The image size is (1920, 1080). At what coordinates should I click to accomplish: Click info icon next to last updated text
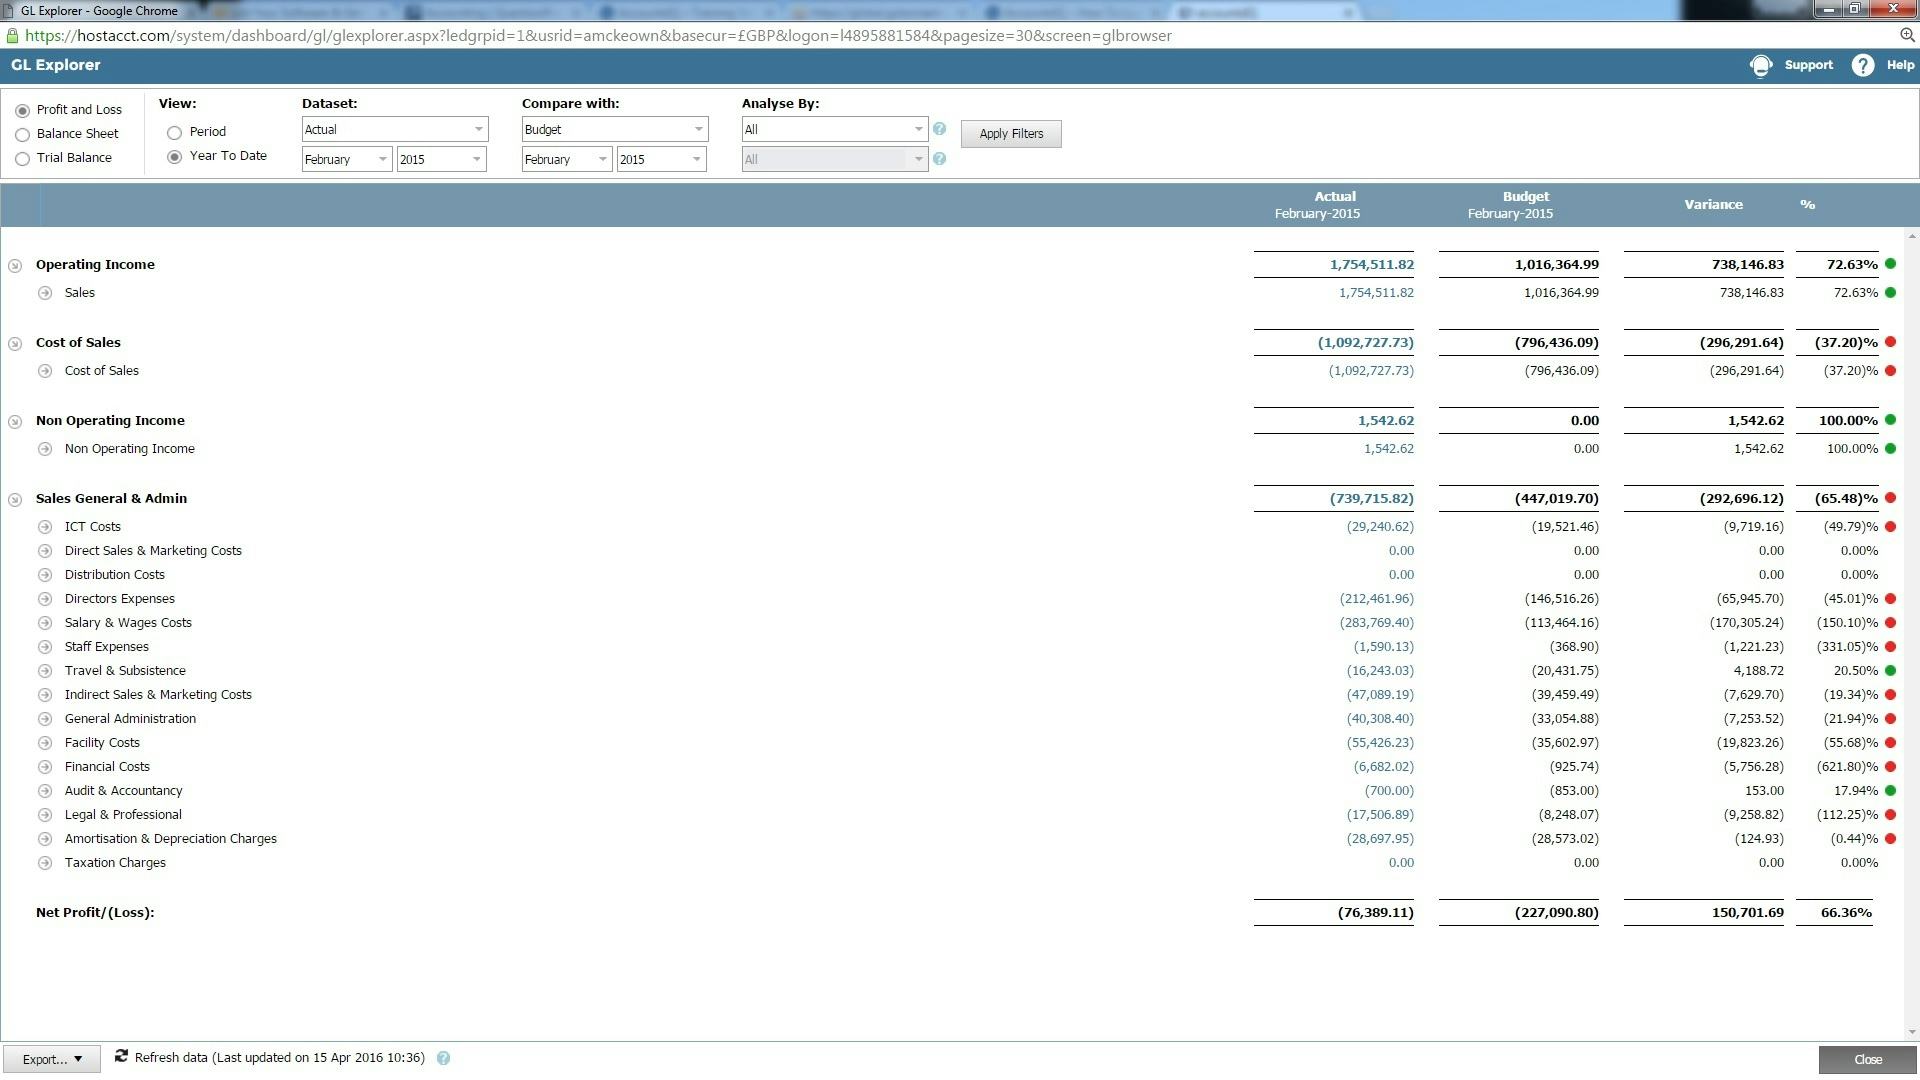click(443, 1058)
